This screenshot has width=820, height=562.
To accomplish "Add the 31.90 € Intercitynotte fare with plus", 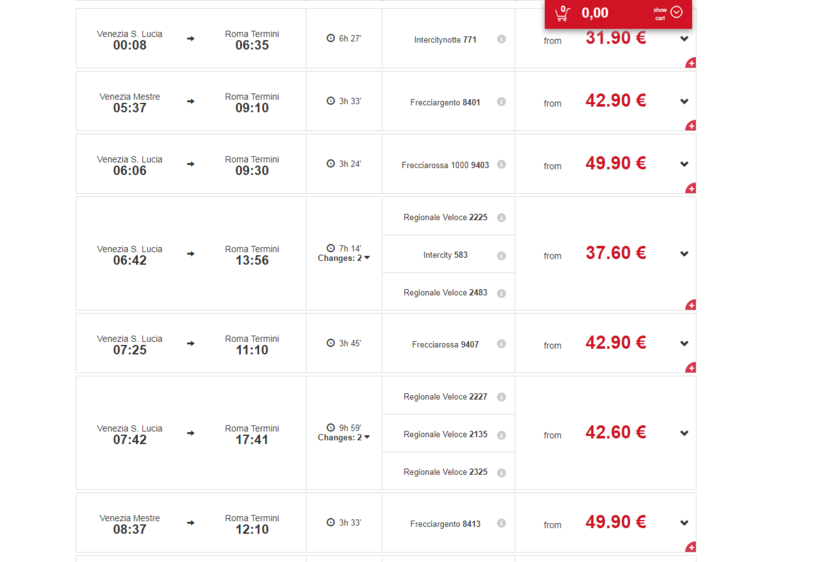I will (690, 63).
